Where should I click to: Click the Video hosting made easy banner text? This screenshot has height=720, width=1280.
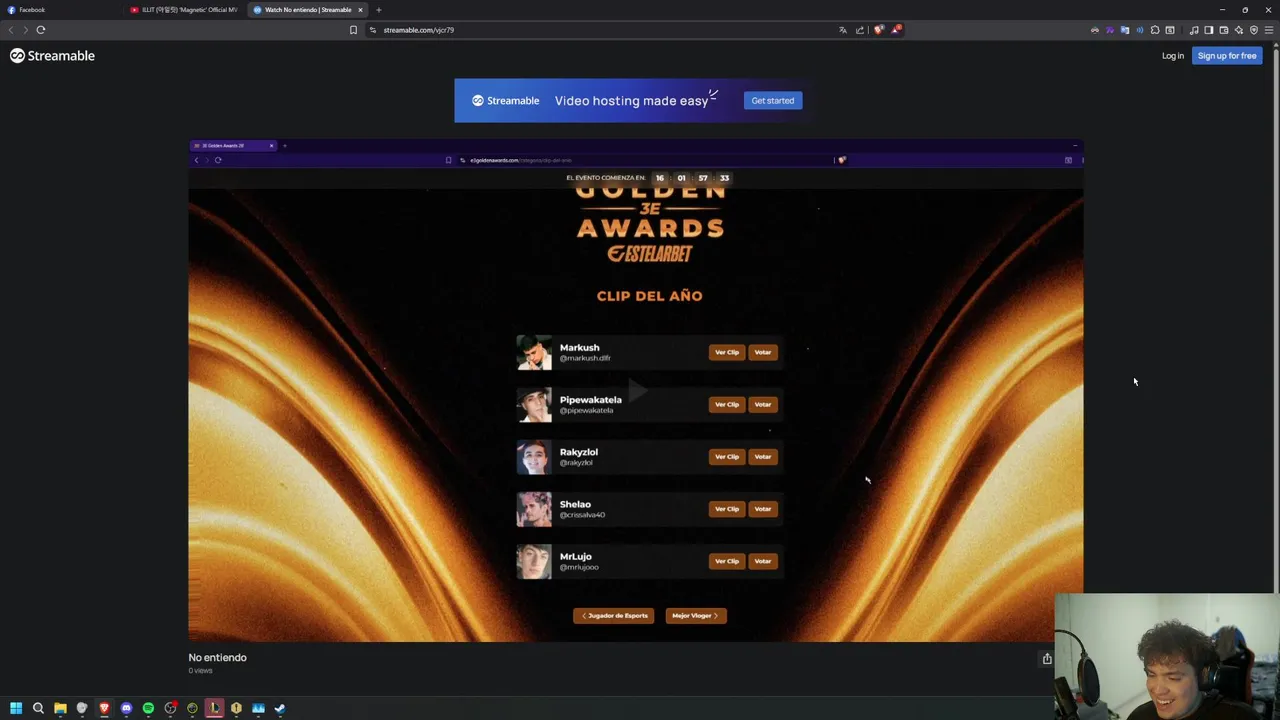tap(632, 100)
